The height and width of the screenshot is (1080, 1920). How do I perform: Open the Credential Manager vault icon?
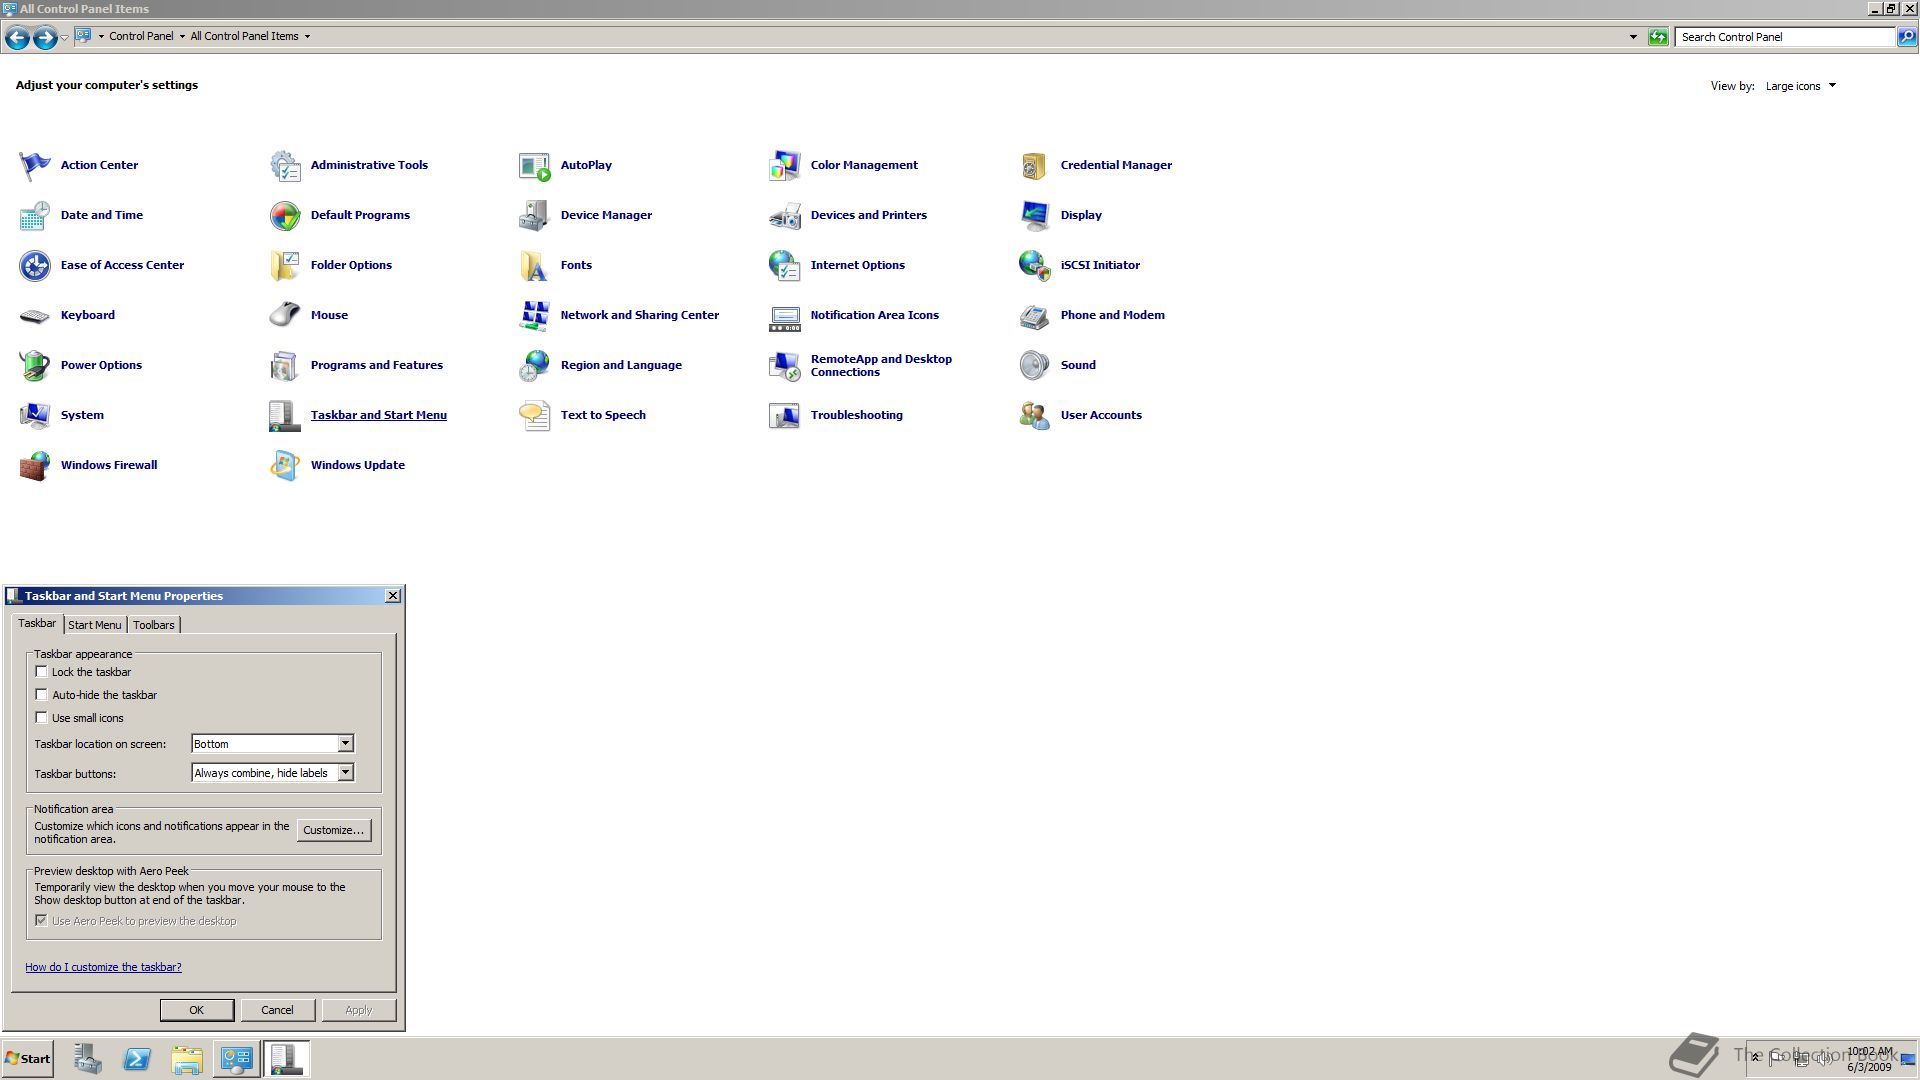click(1035, 165)
